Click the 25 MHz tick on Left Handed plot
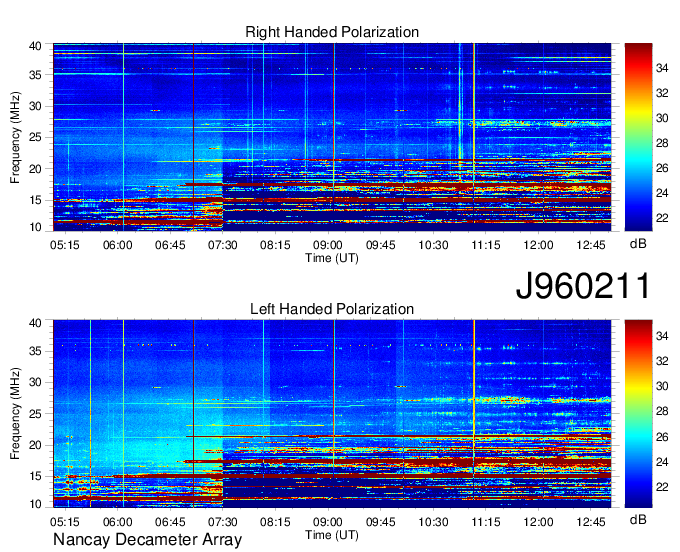Screen dimensions: 680x552 coord(35,414)
